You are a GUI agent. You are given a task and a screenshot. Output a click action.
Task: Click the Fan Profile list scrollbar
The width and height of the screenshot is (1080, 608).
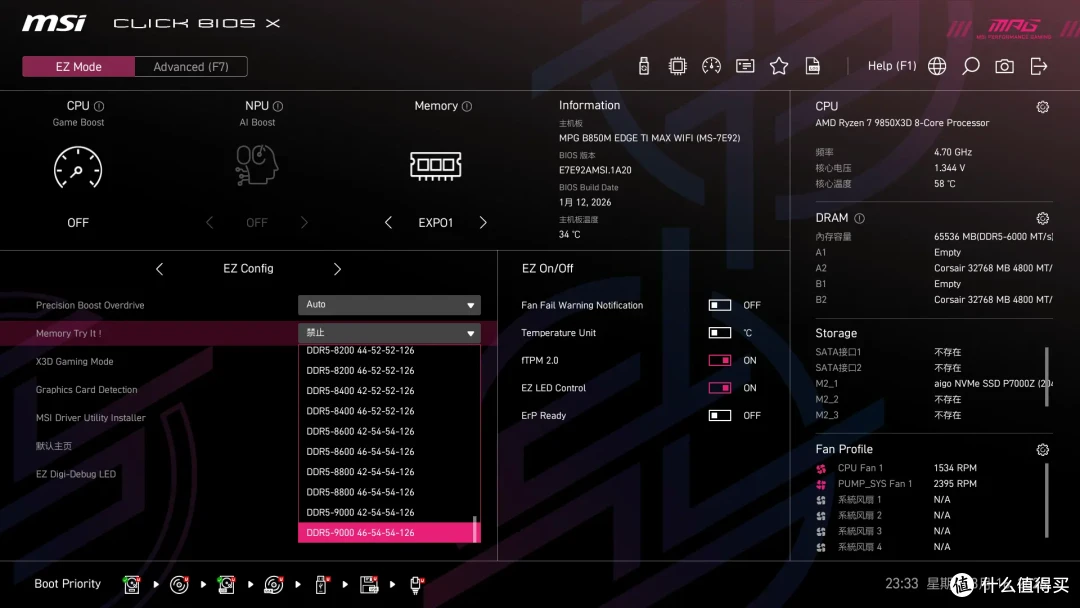(1047, 500)
